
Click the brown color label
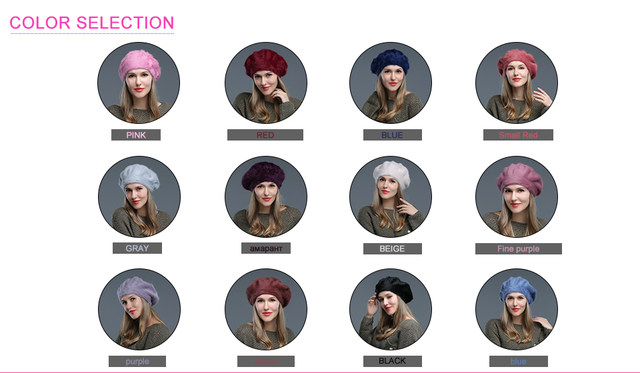pyautogui.click(x=266, y=362)
